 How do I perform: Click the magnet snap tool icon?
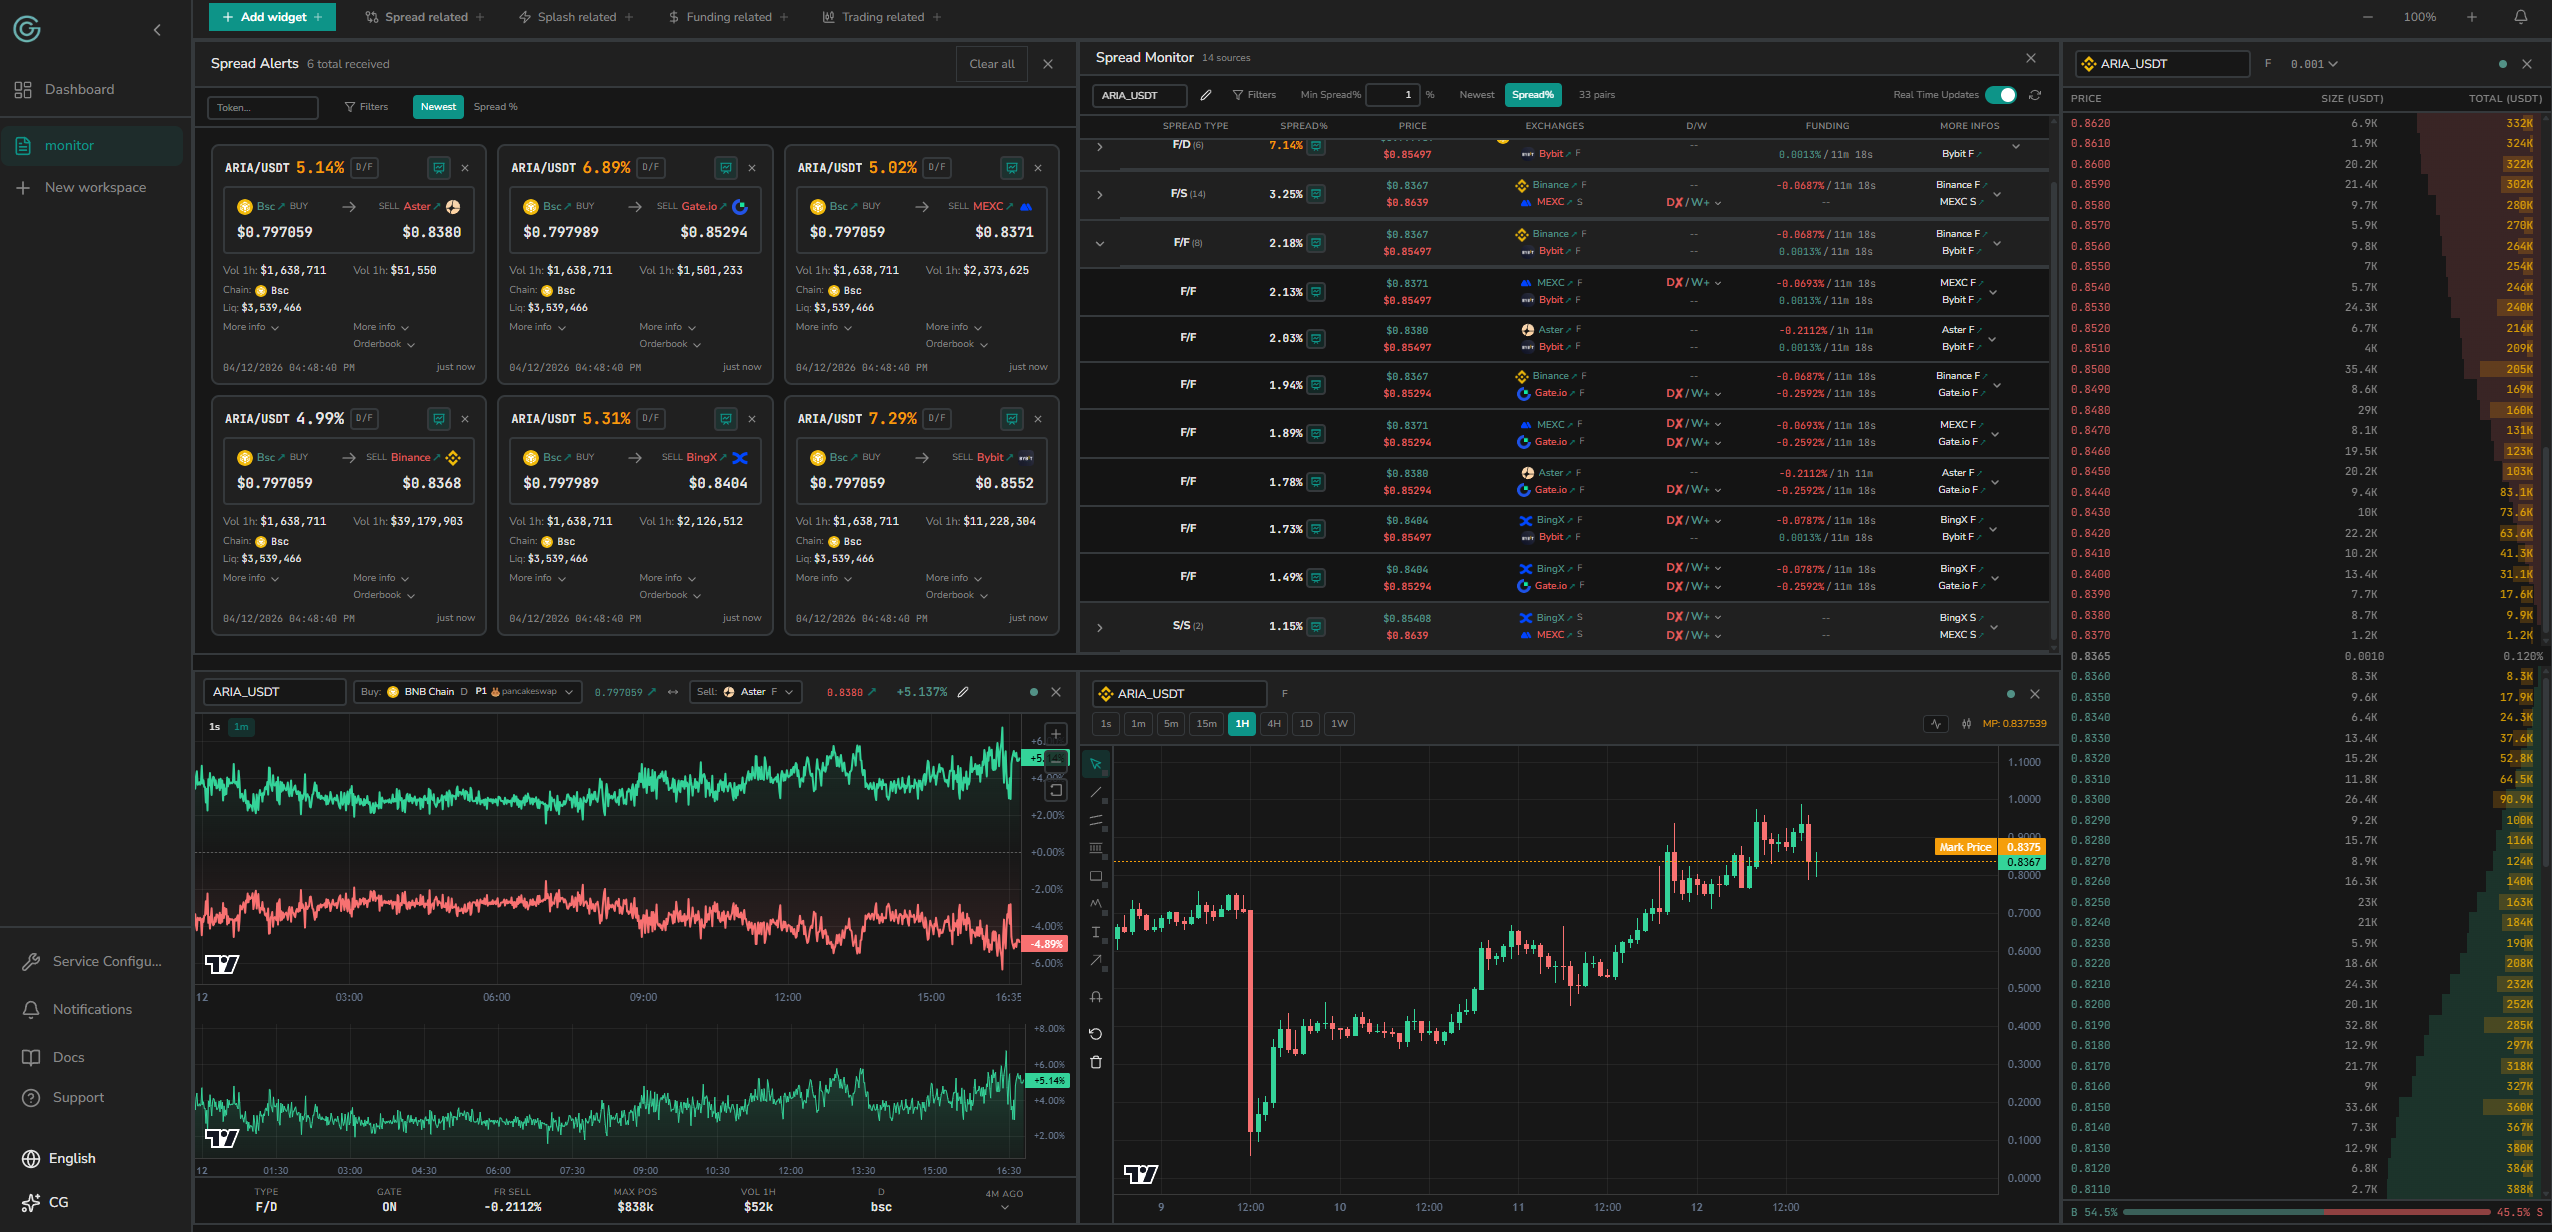pyautogui.click(x=1096, y=997)
